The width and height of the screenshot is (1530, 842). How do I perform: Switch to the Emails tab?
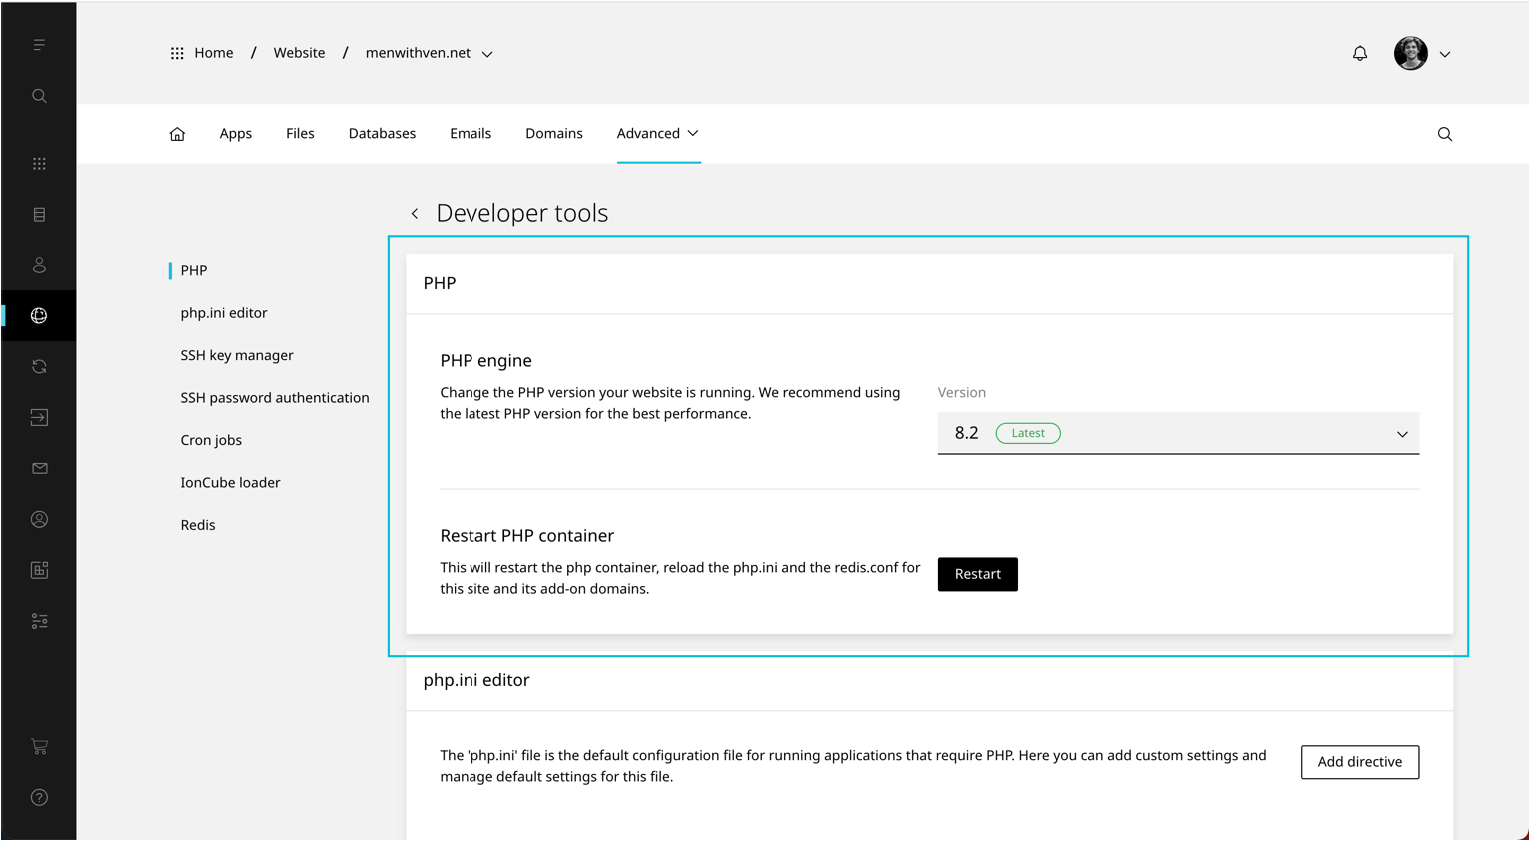click(x=470, y=134)
